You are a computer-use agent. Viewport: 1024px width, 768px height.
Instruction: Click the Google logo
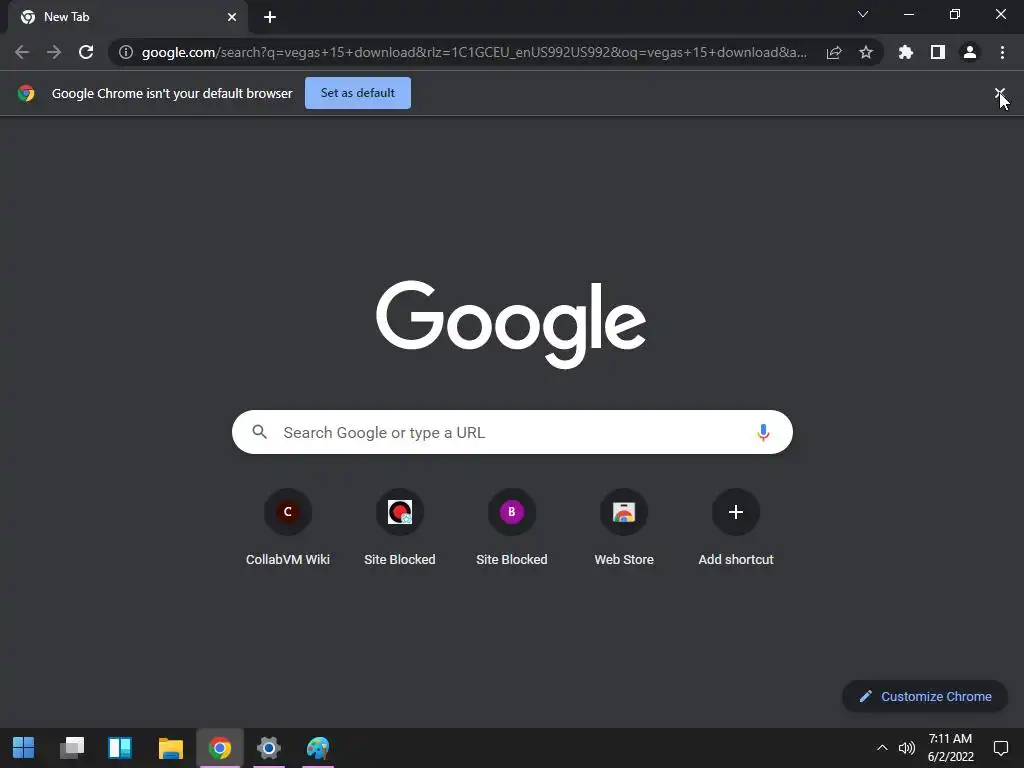click(511, 324)
